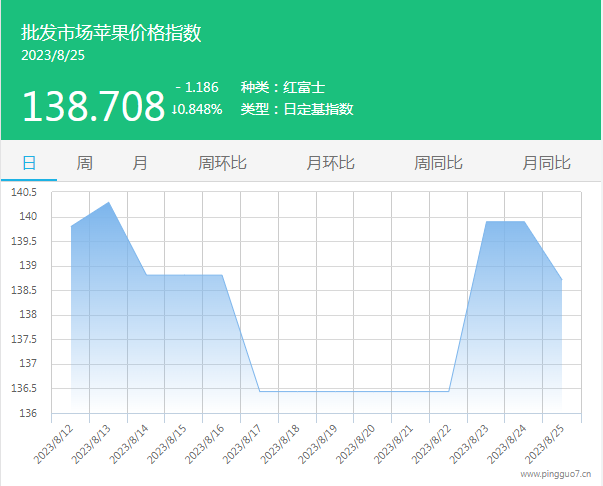The height and width of the screenshot is (486, 603).
Task: Click the 140.5 y-axis label
Action: 23,192
